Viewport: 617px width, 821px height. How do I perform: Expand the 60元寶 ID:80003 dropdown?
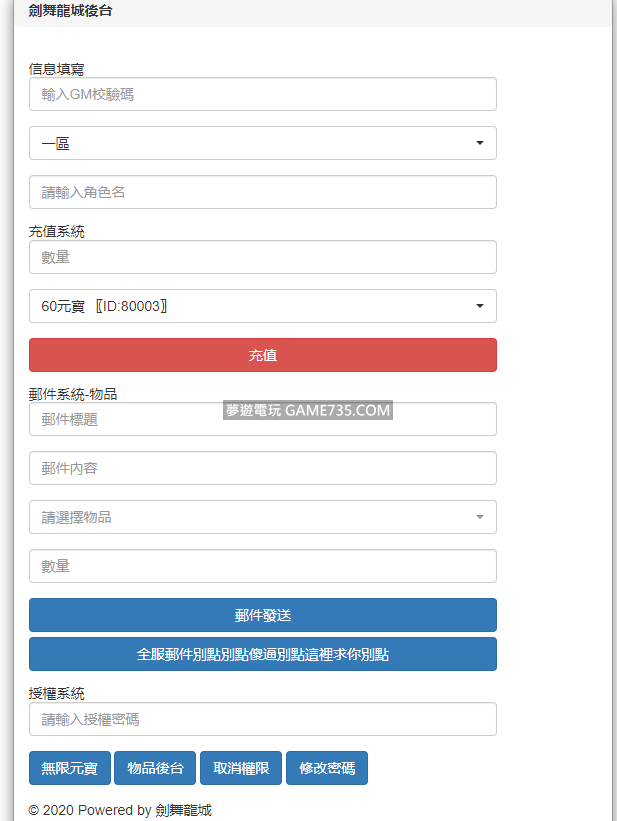(262, 306)
